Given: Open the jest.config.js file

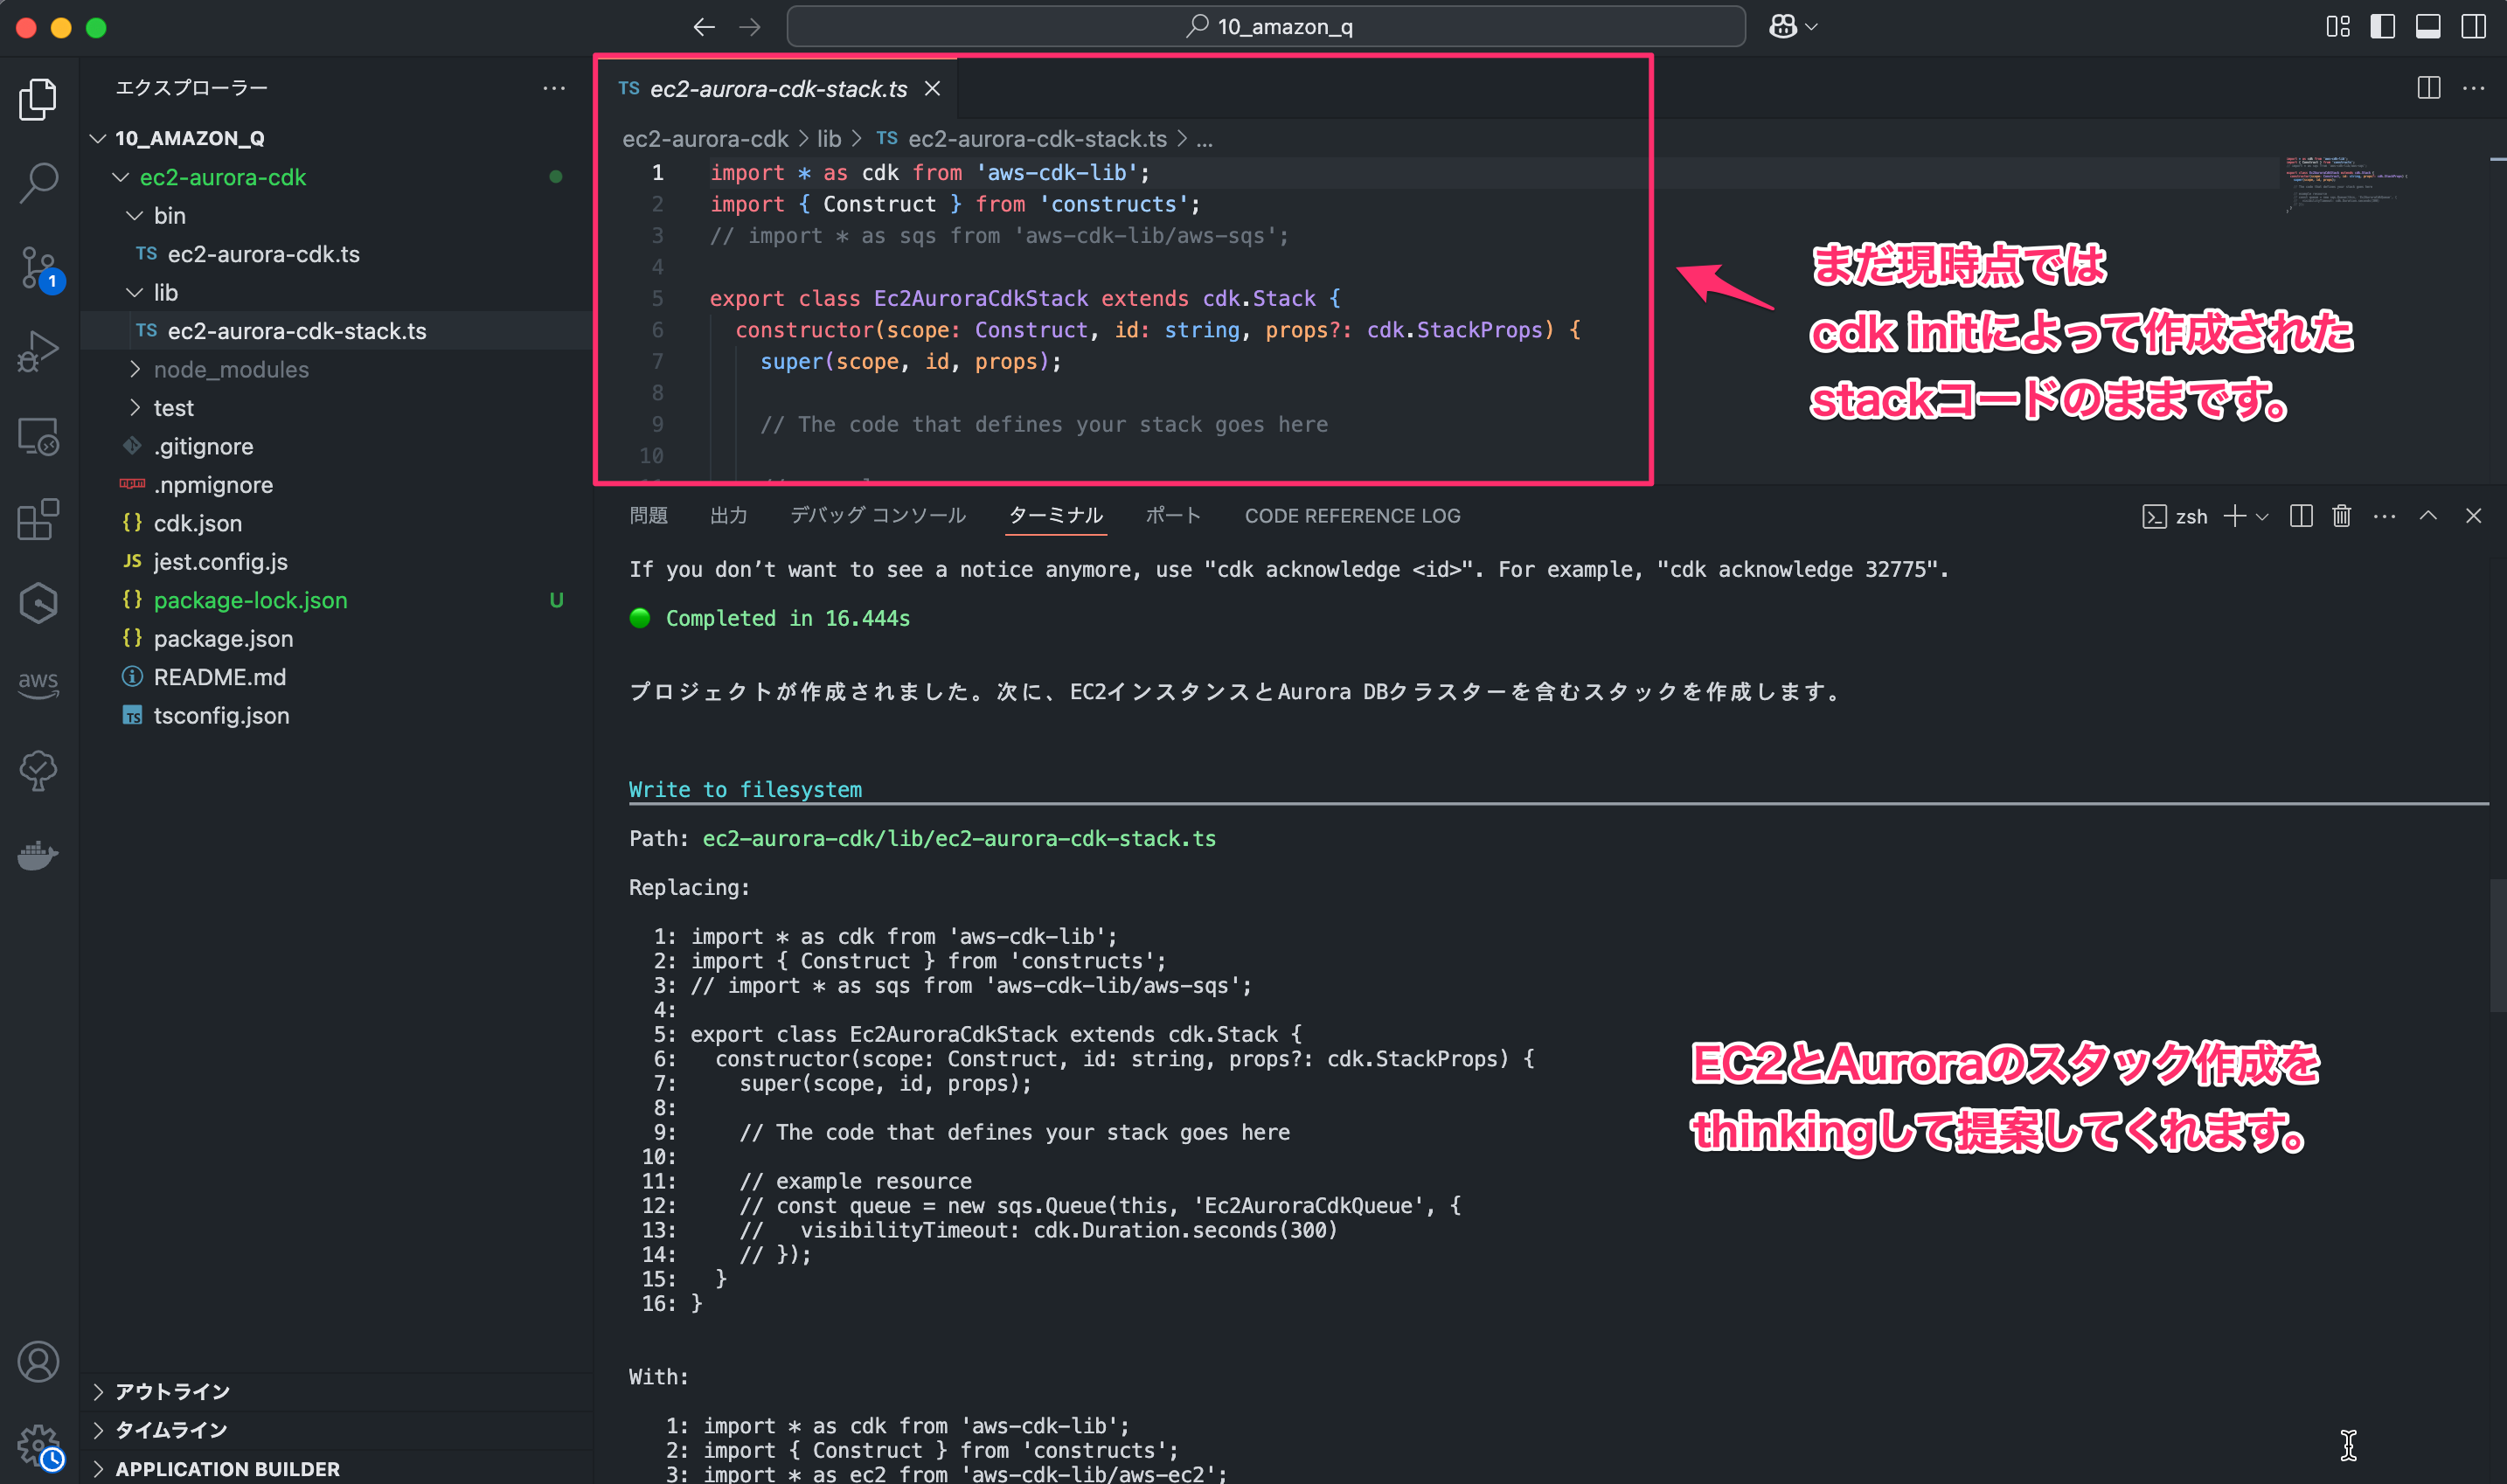Looking at the screenshot, I should [336, 562].
